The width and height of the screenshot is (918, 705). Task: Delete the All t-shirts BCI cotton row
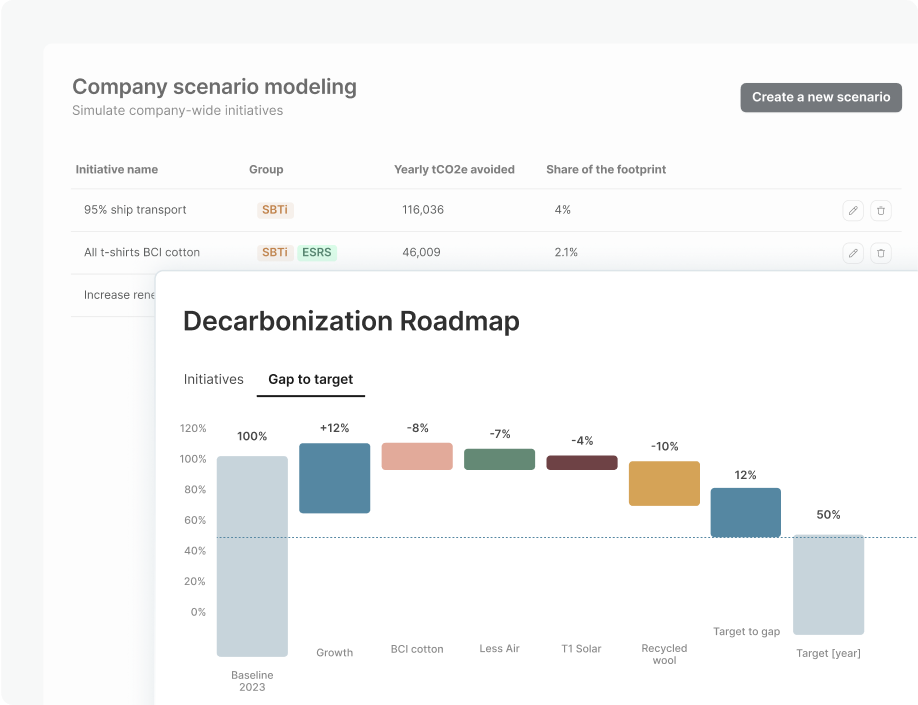(880, 253)
